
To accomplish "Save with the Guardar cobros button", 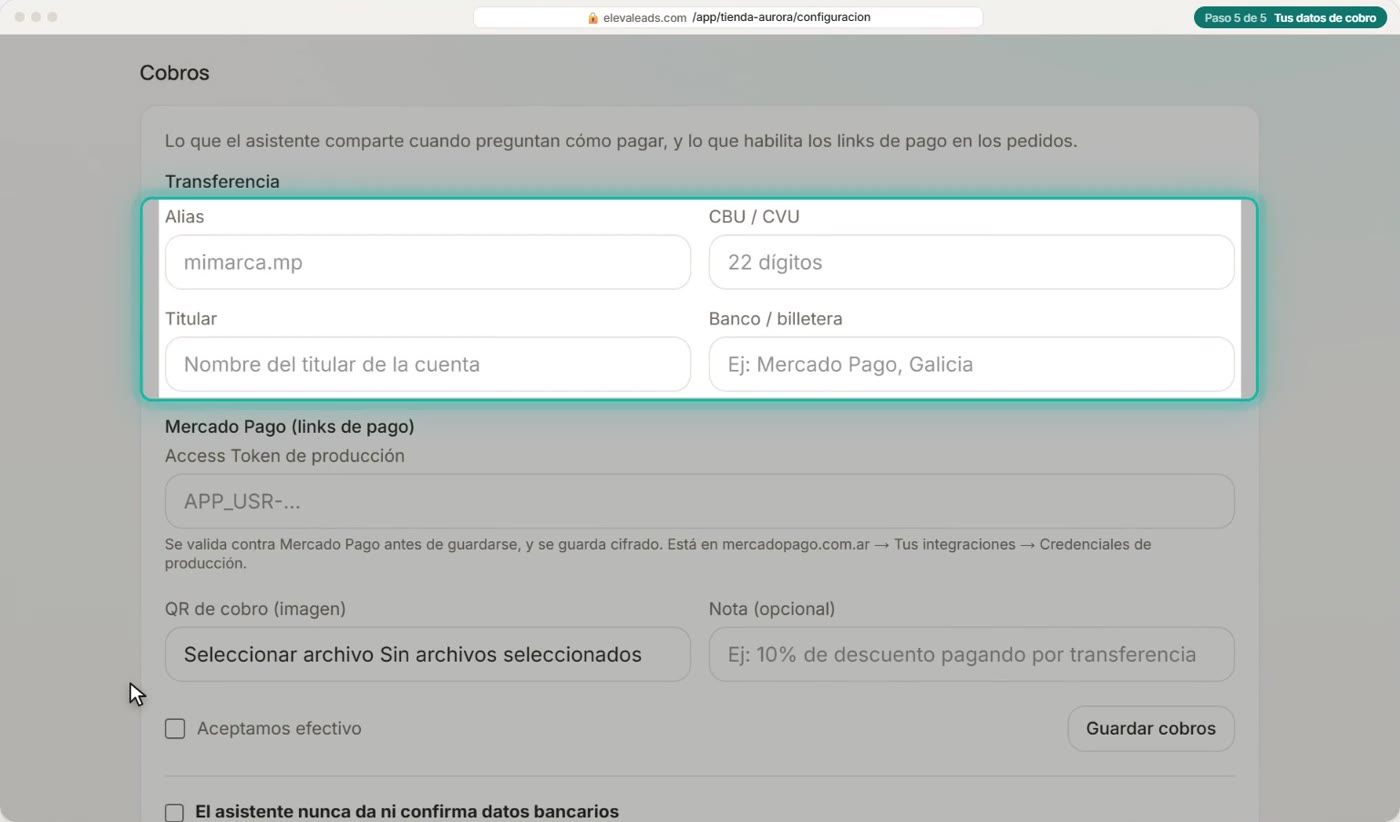I will coord(1151,729).
